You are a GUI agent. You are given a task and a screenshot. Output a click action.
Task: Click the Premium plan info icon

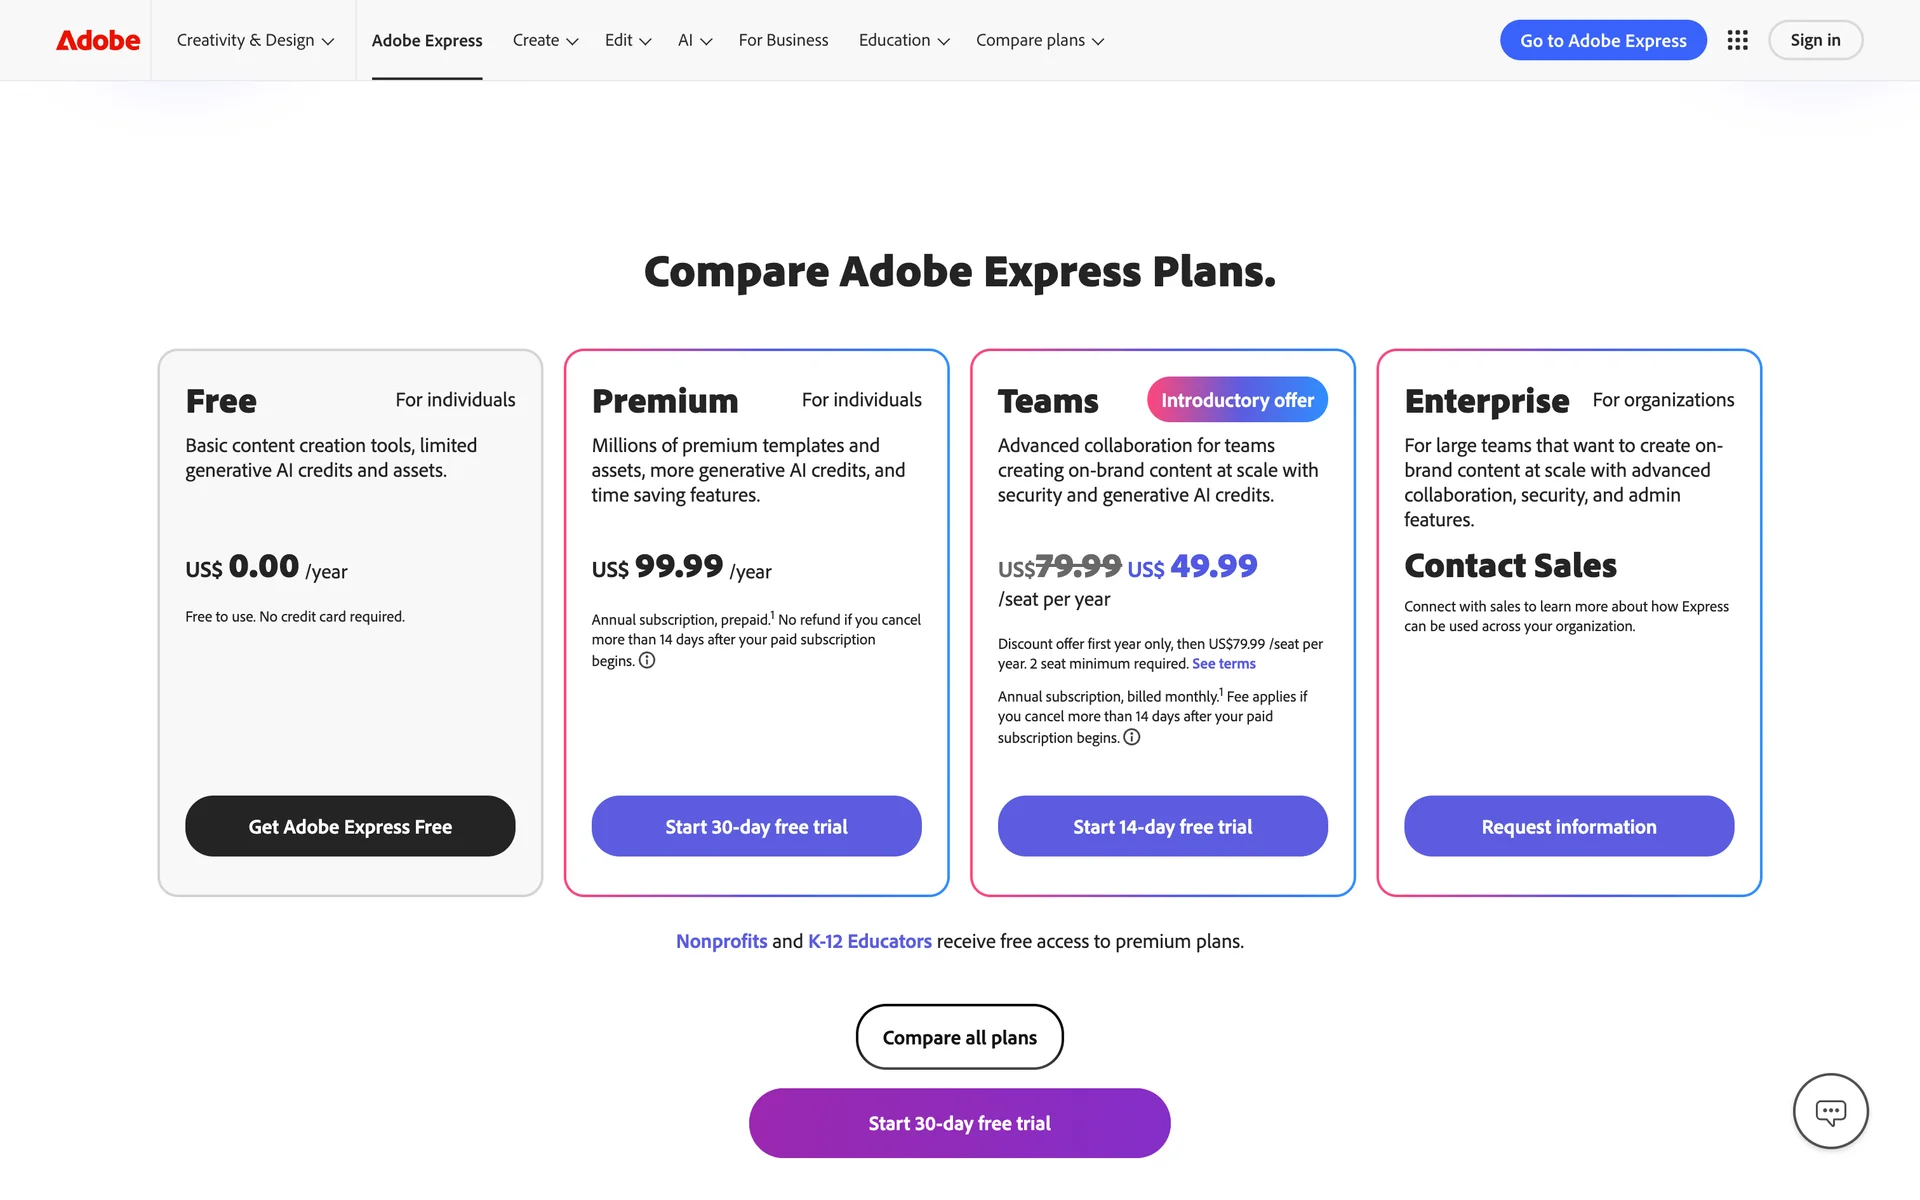647,660
